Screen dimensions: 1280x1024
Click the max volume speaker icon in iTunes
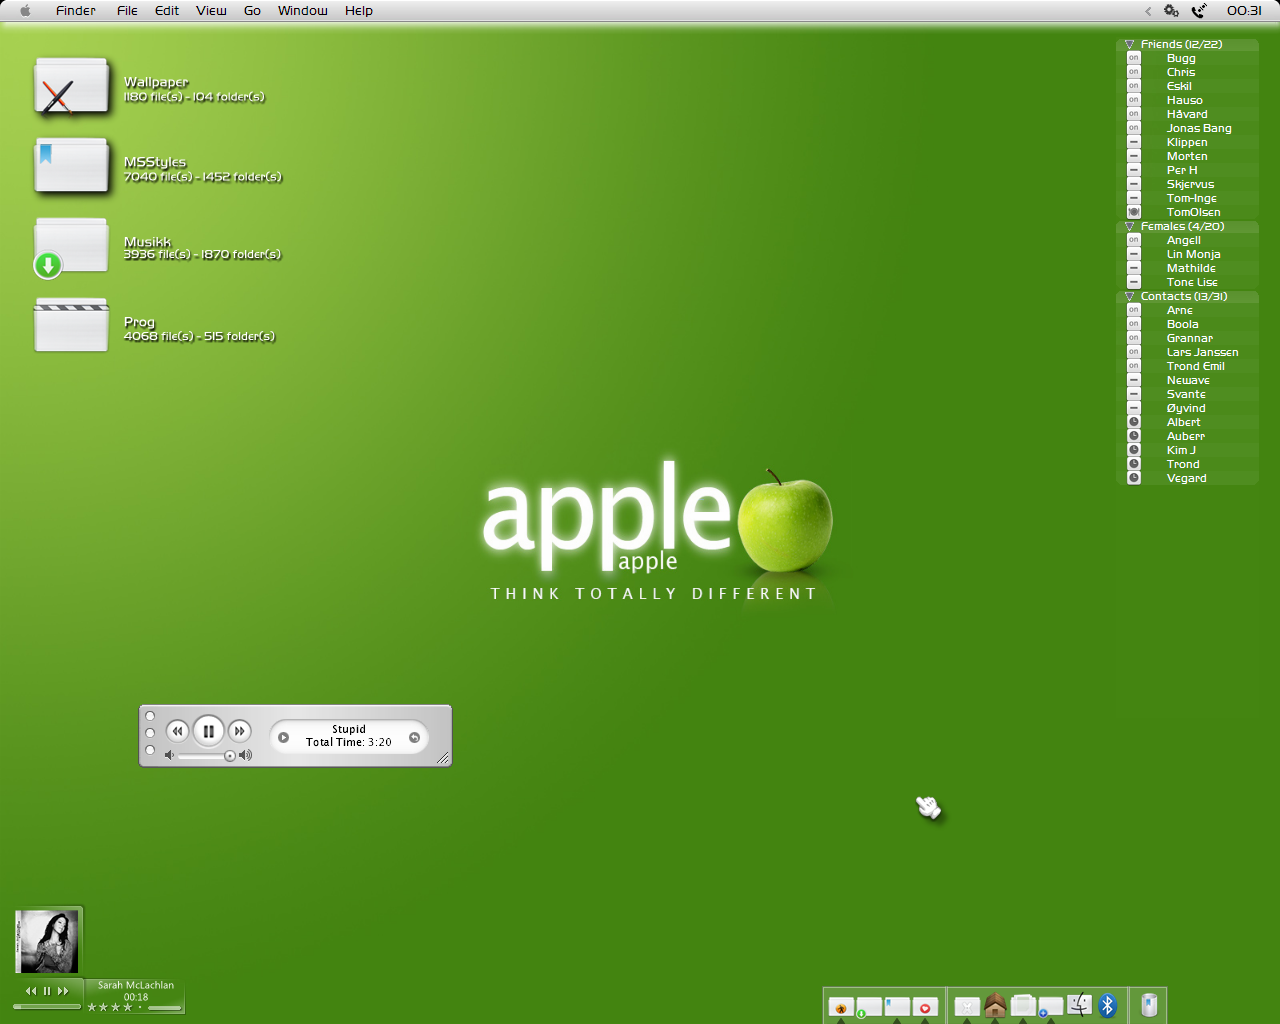click(246, 756)
